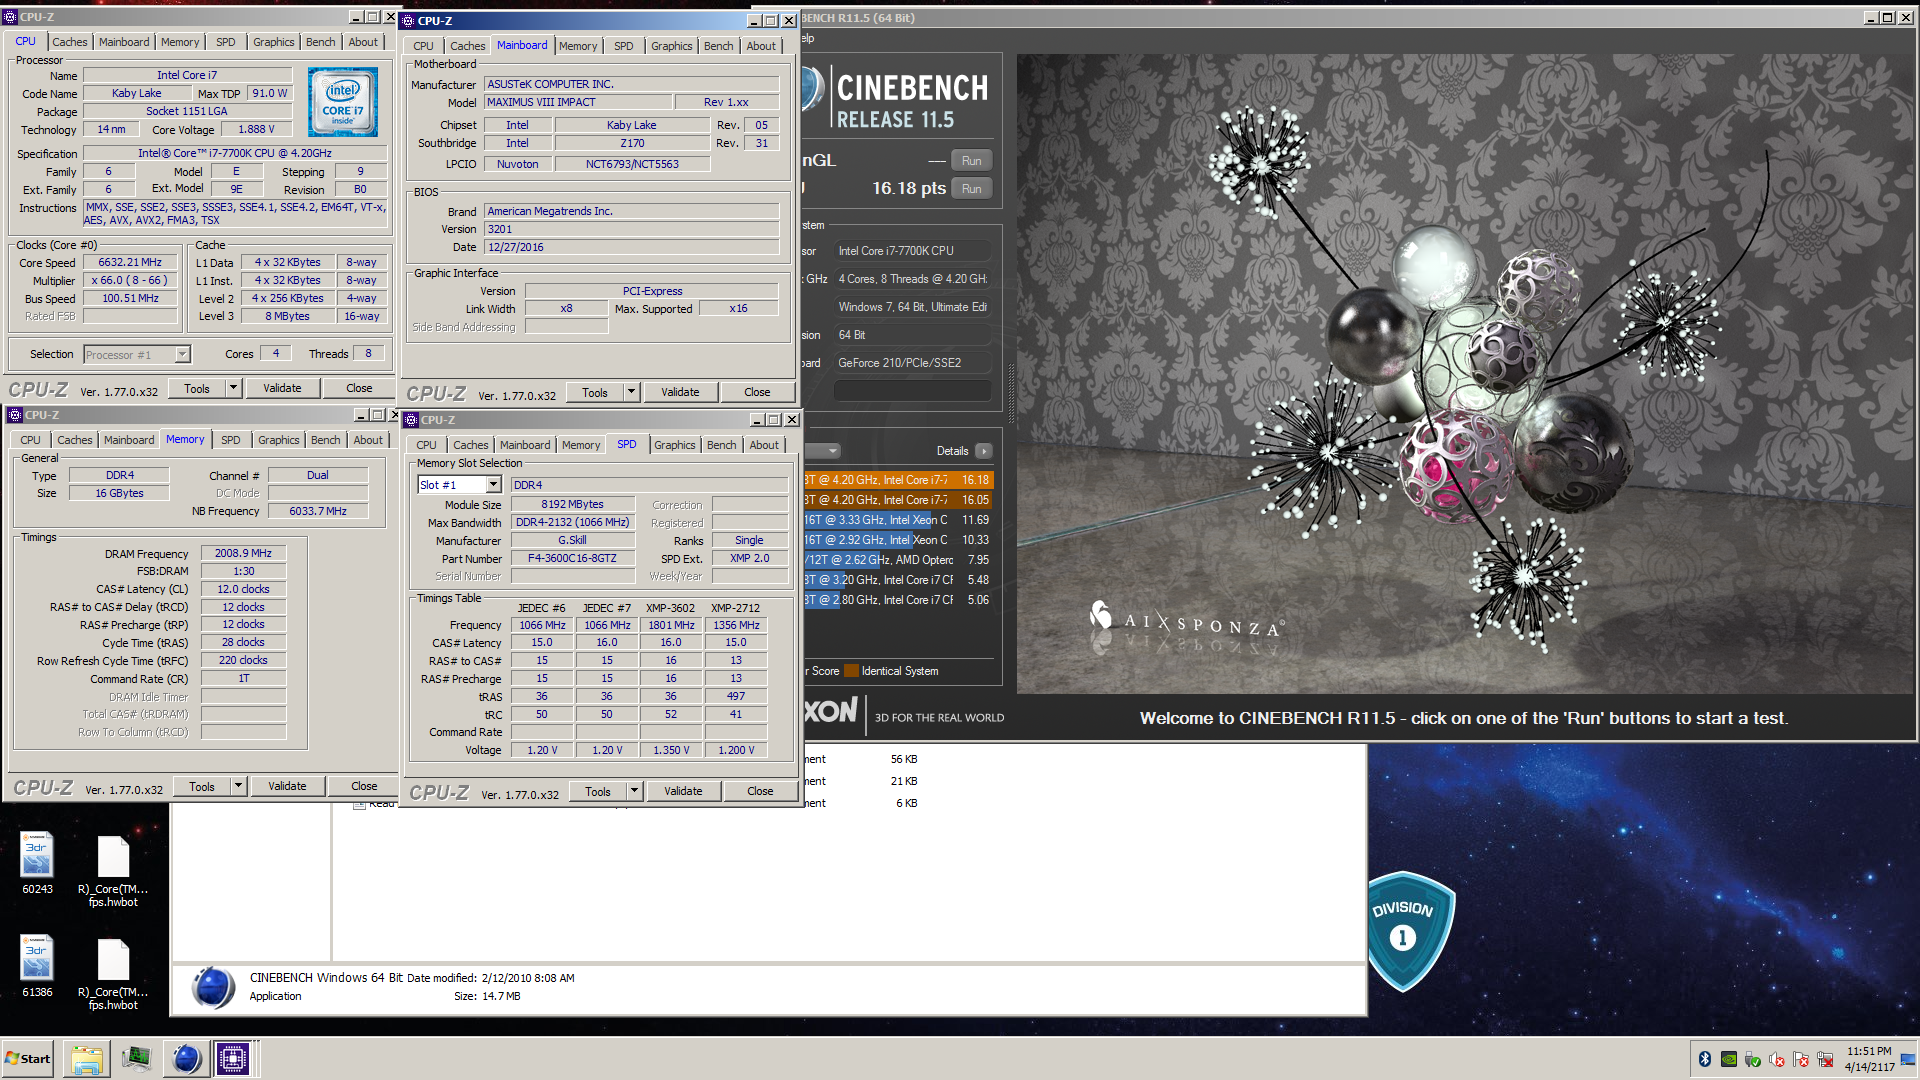Open About tab in the Mainboard window
The height and width of the screenshot is (1080, 1920).
click(761, 46)
